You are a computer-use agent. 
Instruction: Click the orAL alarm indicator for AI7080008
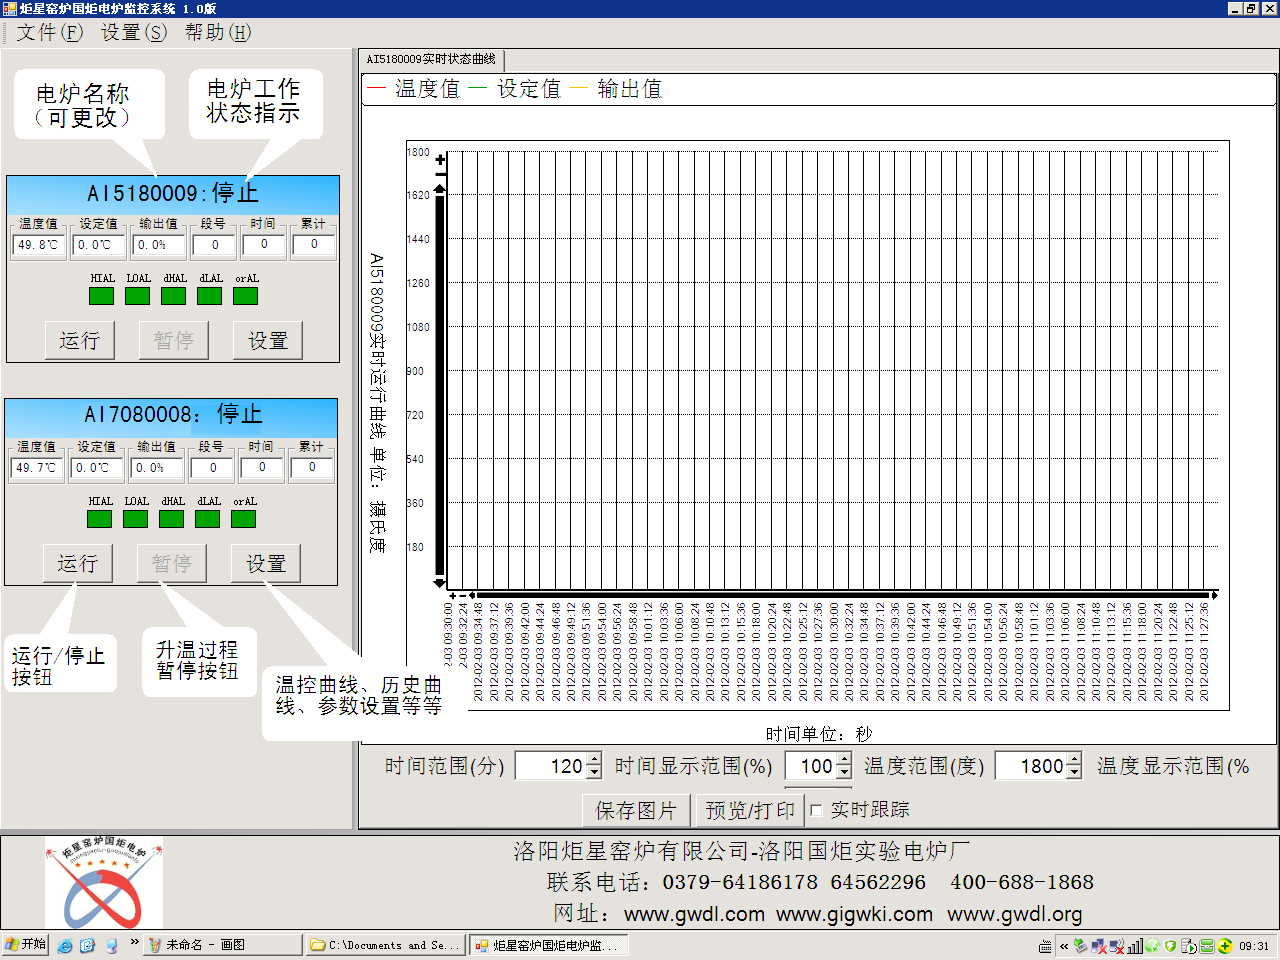pyautogui.click(x=243, y=519)
